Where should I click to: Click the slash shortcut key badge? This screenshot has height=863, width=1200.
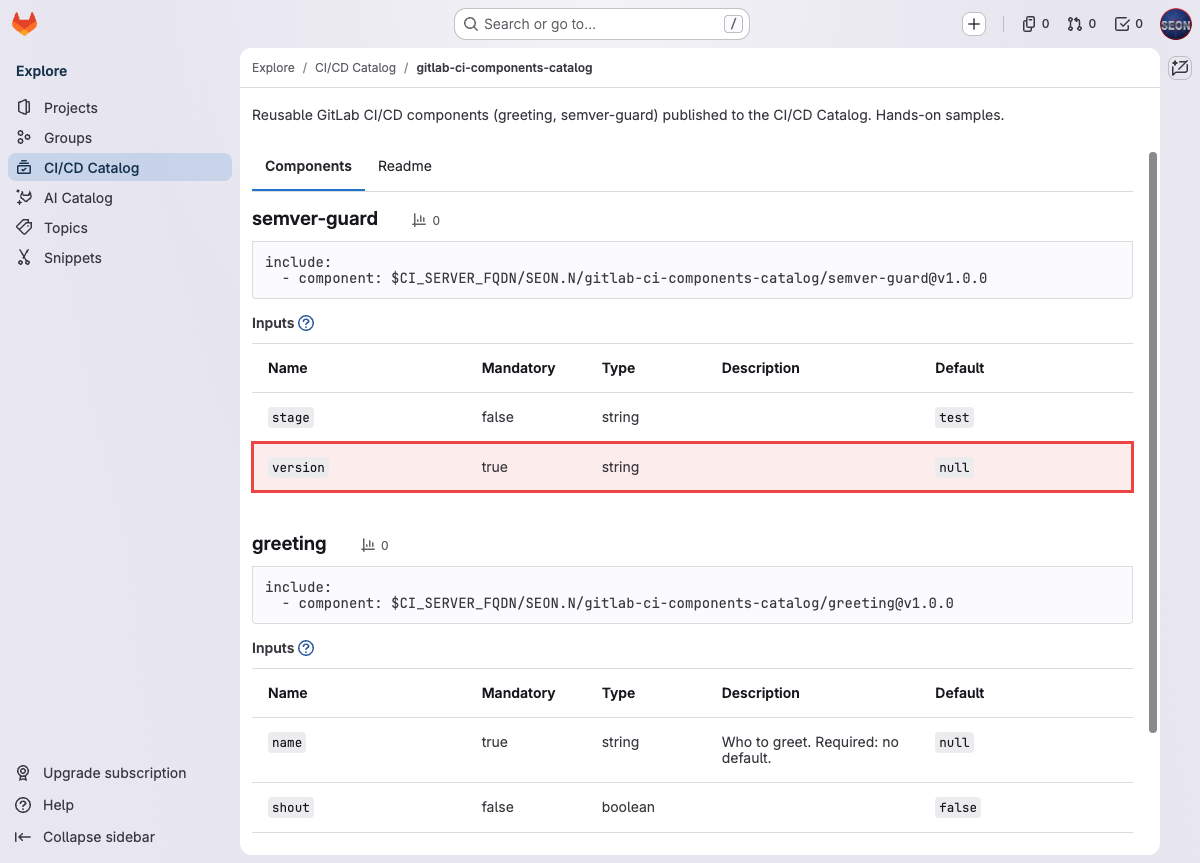(x=733, y=24)
